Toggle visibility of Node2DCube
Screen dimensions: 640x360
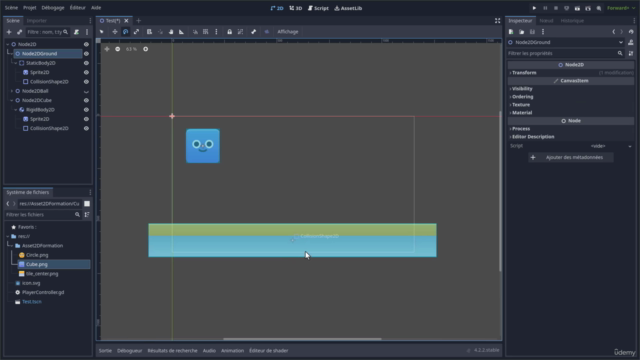pos(86,100)
